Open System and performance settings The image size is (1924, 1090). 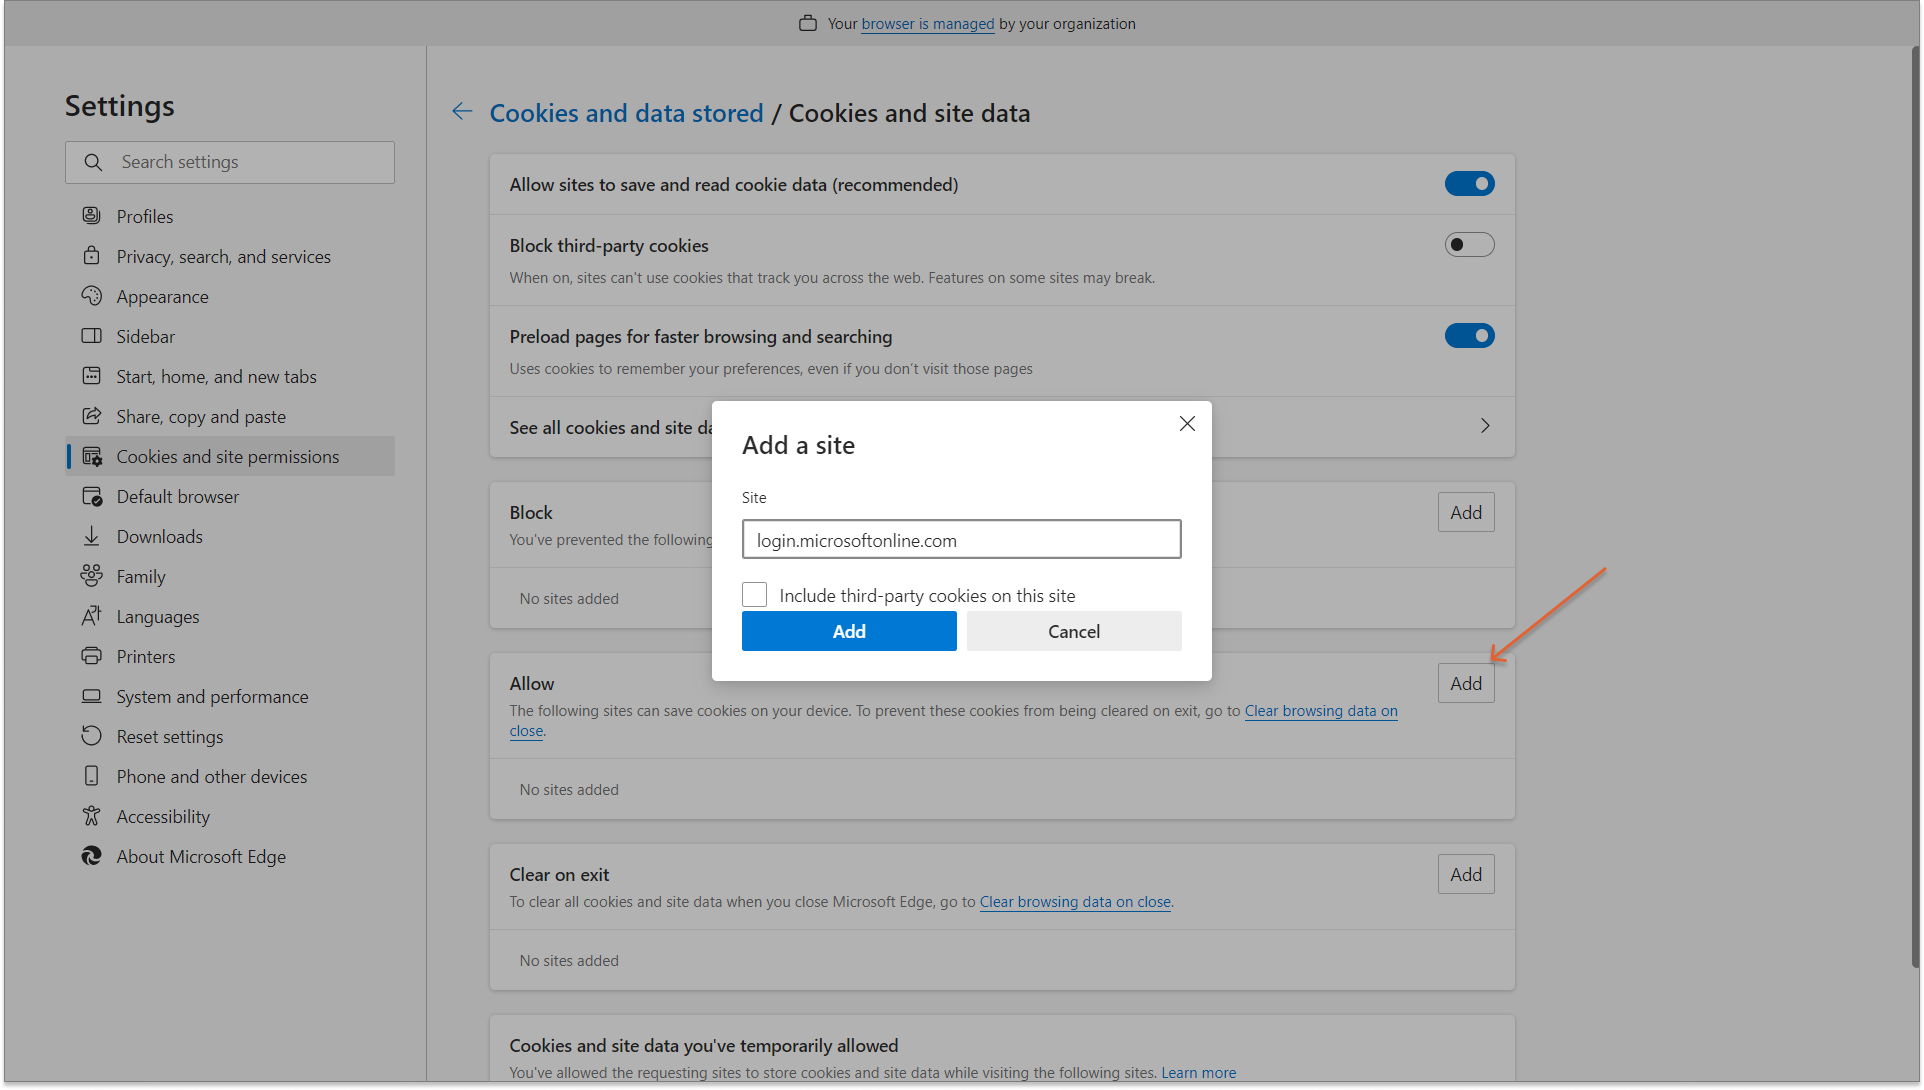[x=212, y=696]
